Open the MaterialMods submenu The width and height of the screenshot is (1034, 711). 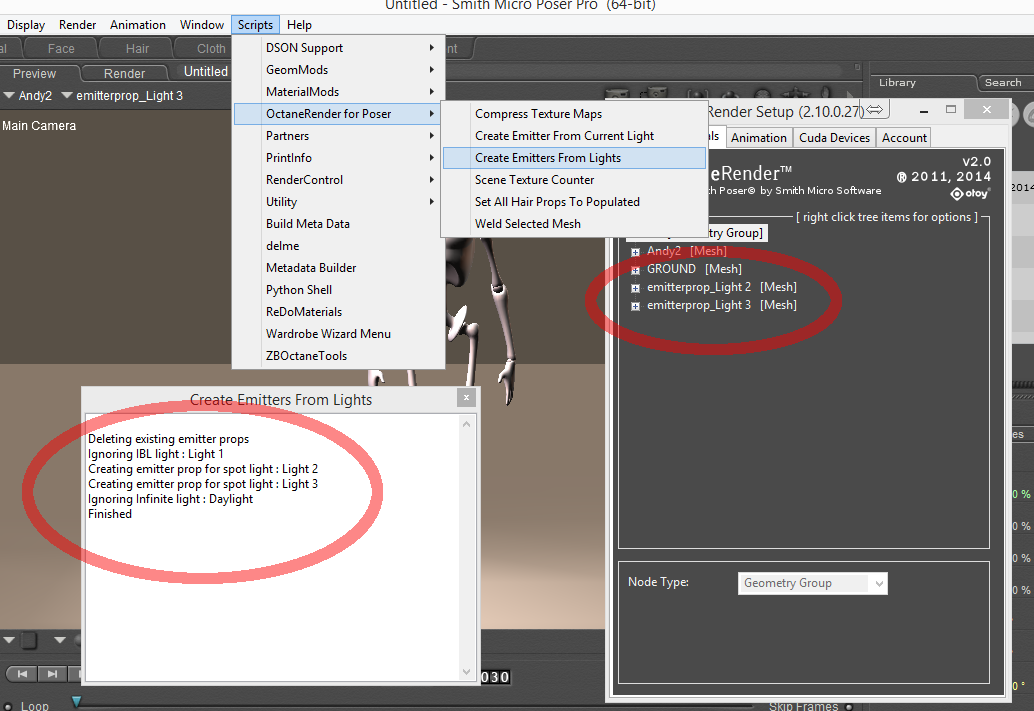(x=339, y=92)
